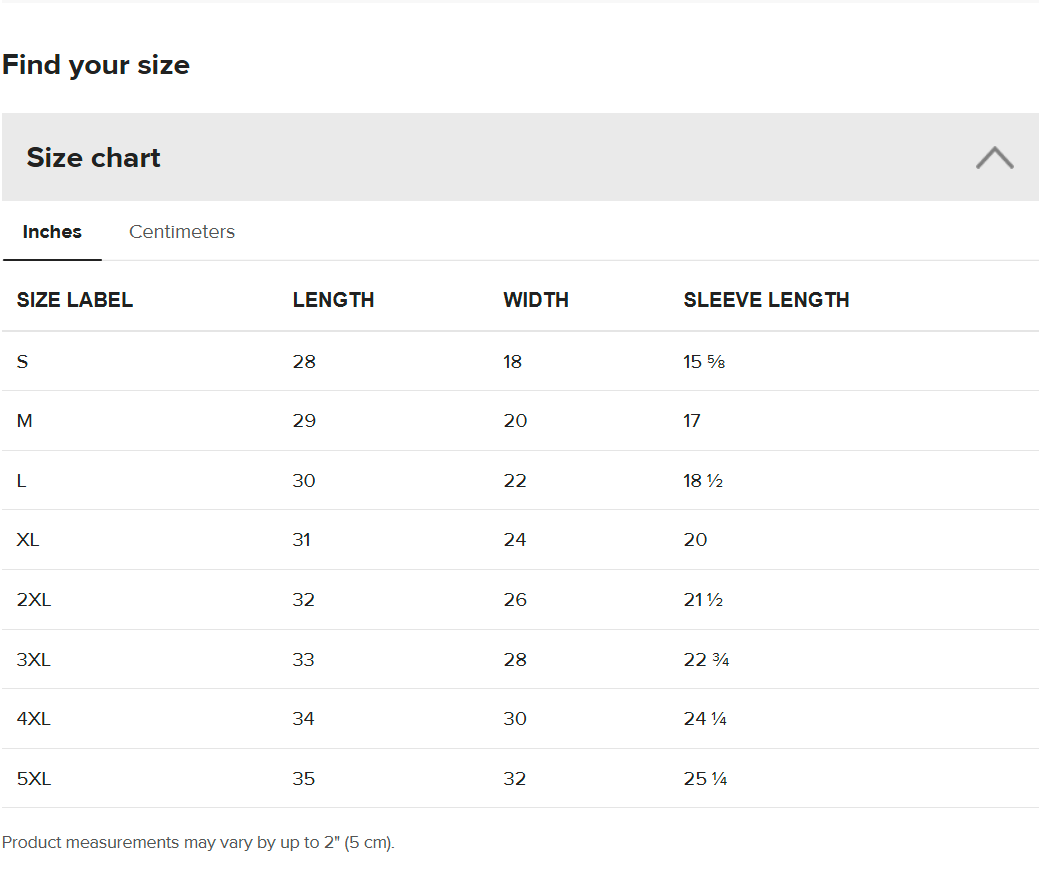Click the 15 ⅝ sleeve length value
The width and height of the screenshot is (1042, 885).
[x=704, y=362]
